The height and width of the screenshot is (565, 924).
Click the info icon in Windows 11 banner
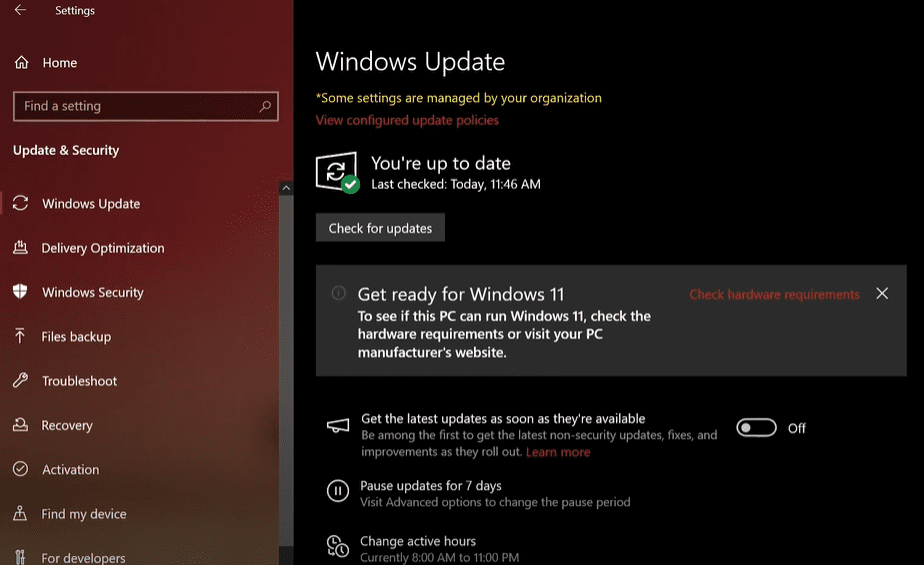(338, 293)
